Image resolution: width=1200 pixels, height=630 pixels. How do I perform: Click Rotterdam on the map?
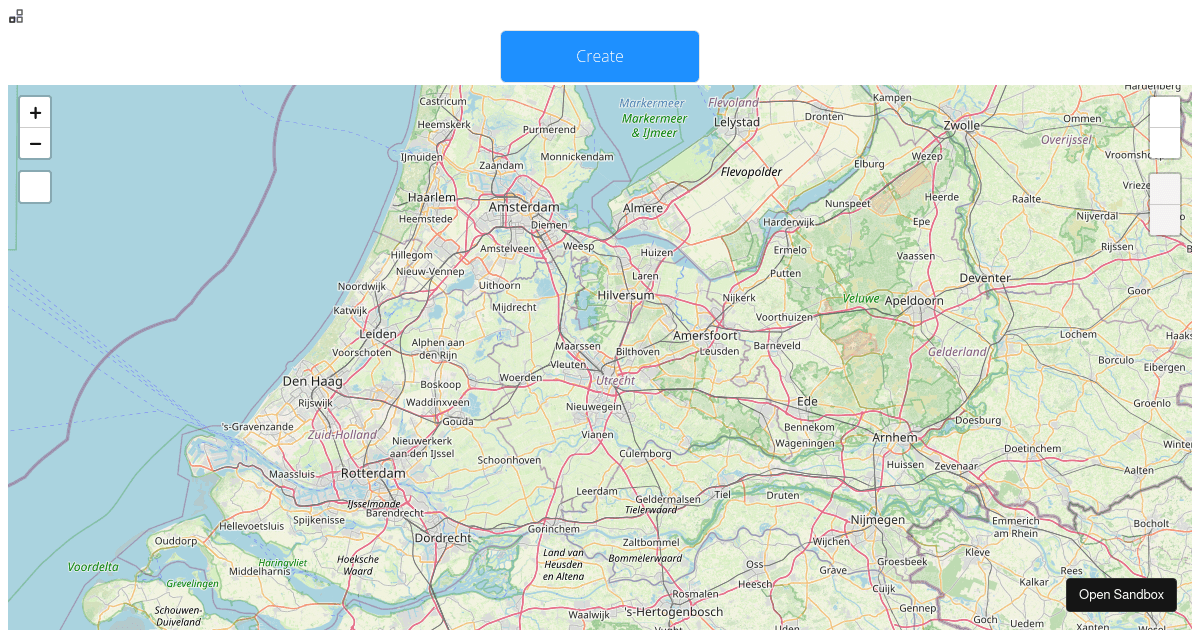click(x=372, y=473)
